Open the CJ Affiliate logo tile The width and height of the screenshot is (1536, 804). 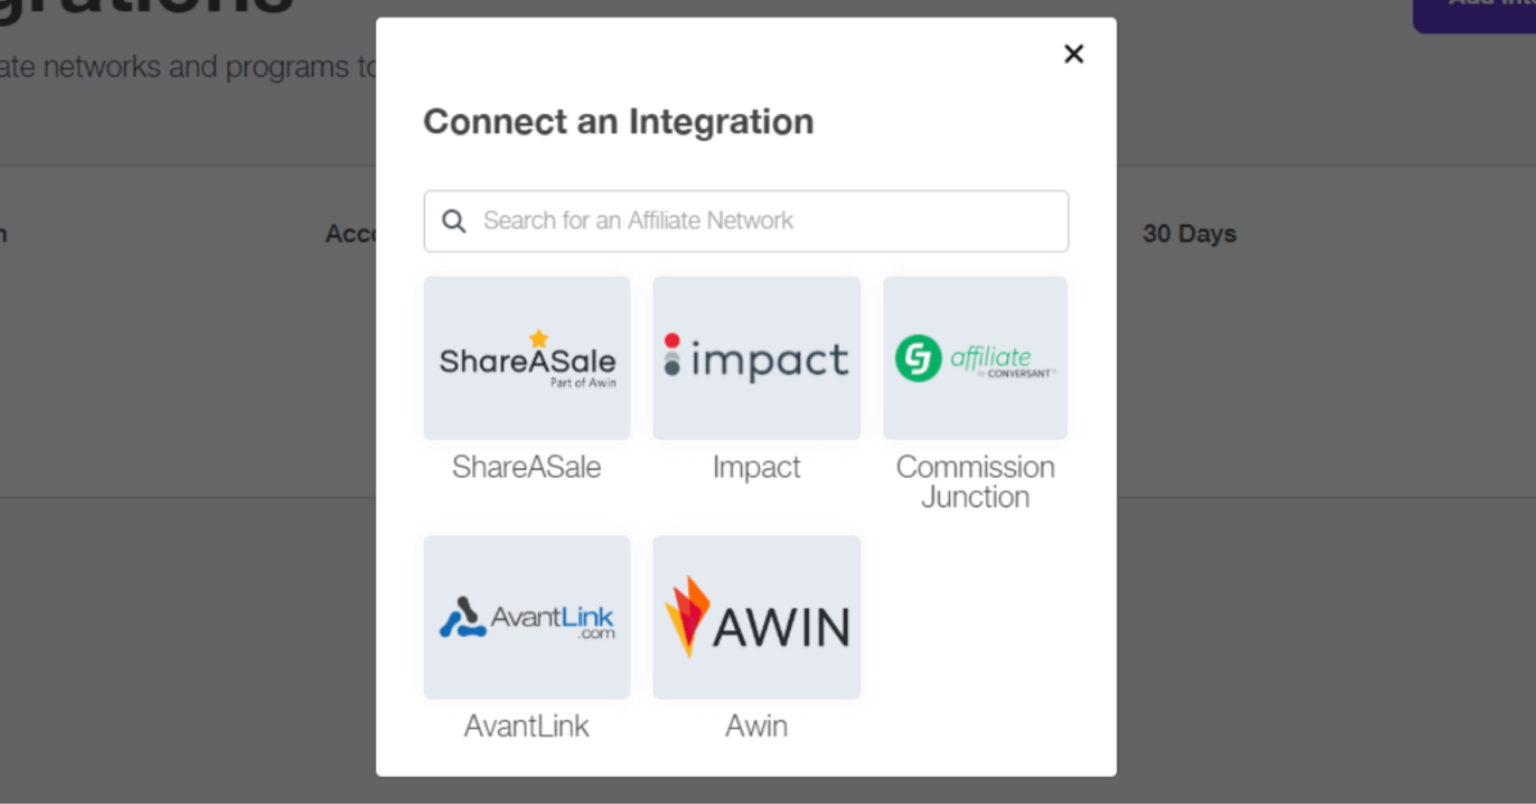point(975,358)
